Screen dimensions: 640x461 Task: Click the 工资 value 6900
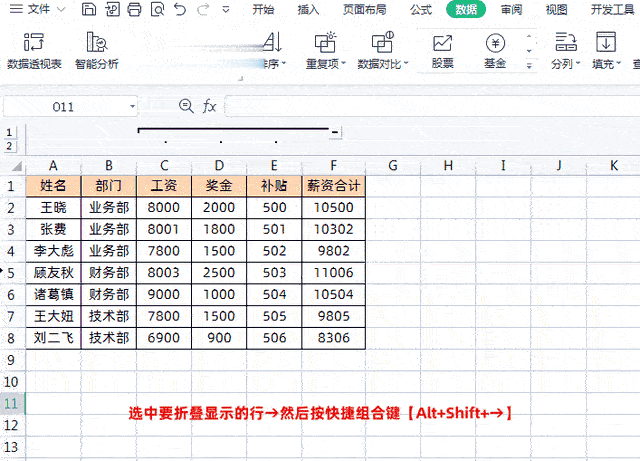pyautogui.click(x=164, y=338)
